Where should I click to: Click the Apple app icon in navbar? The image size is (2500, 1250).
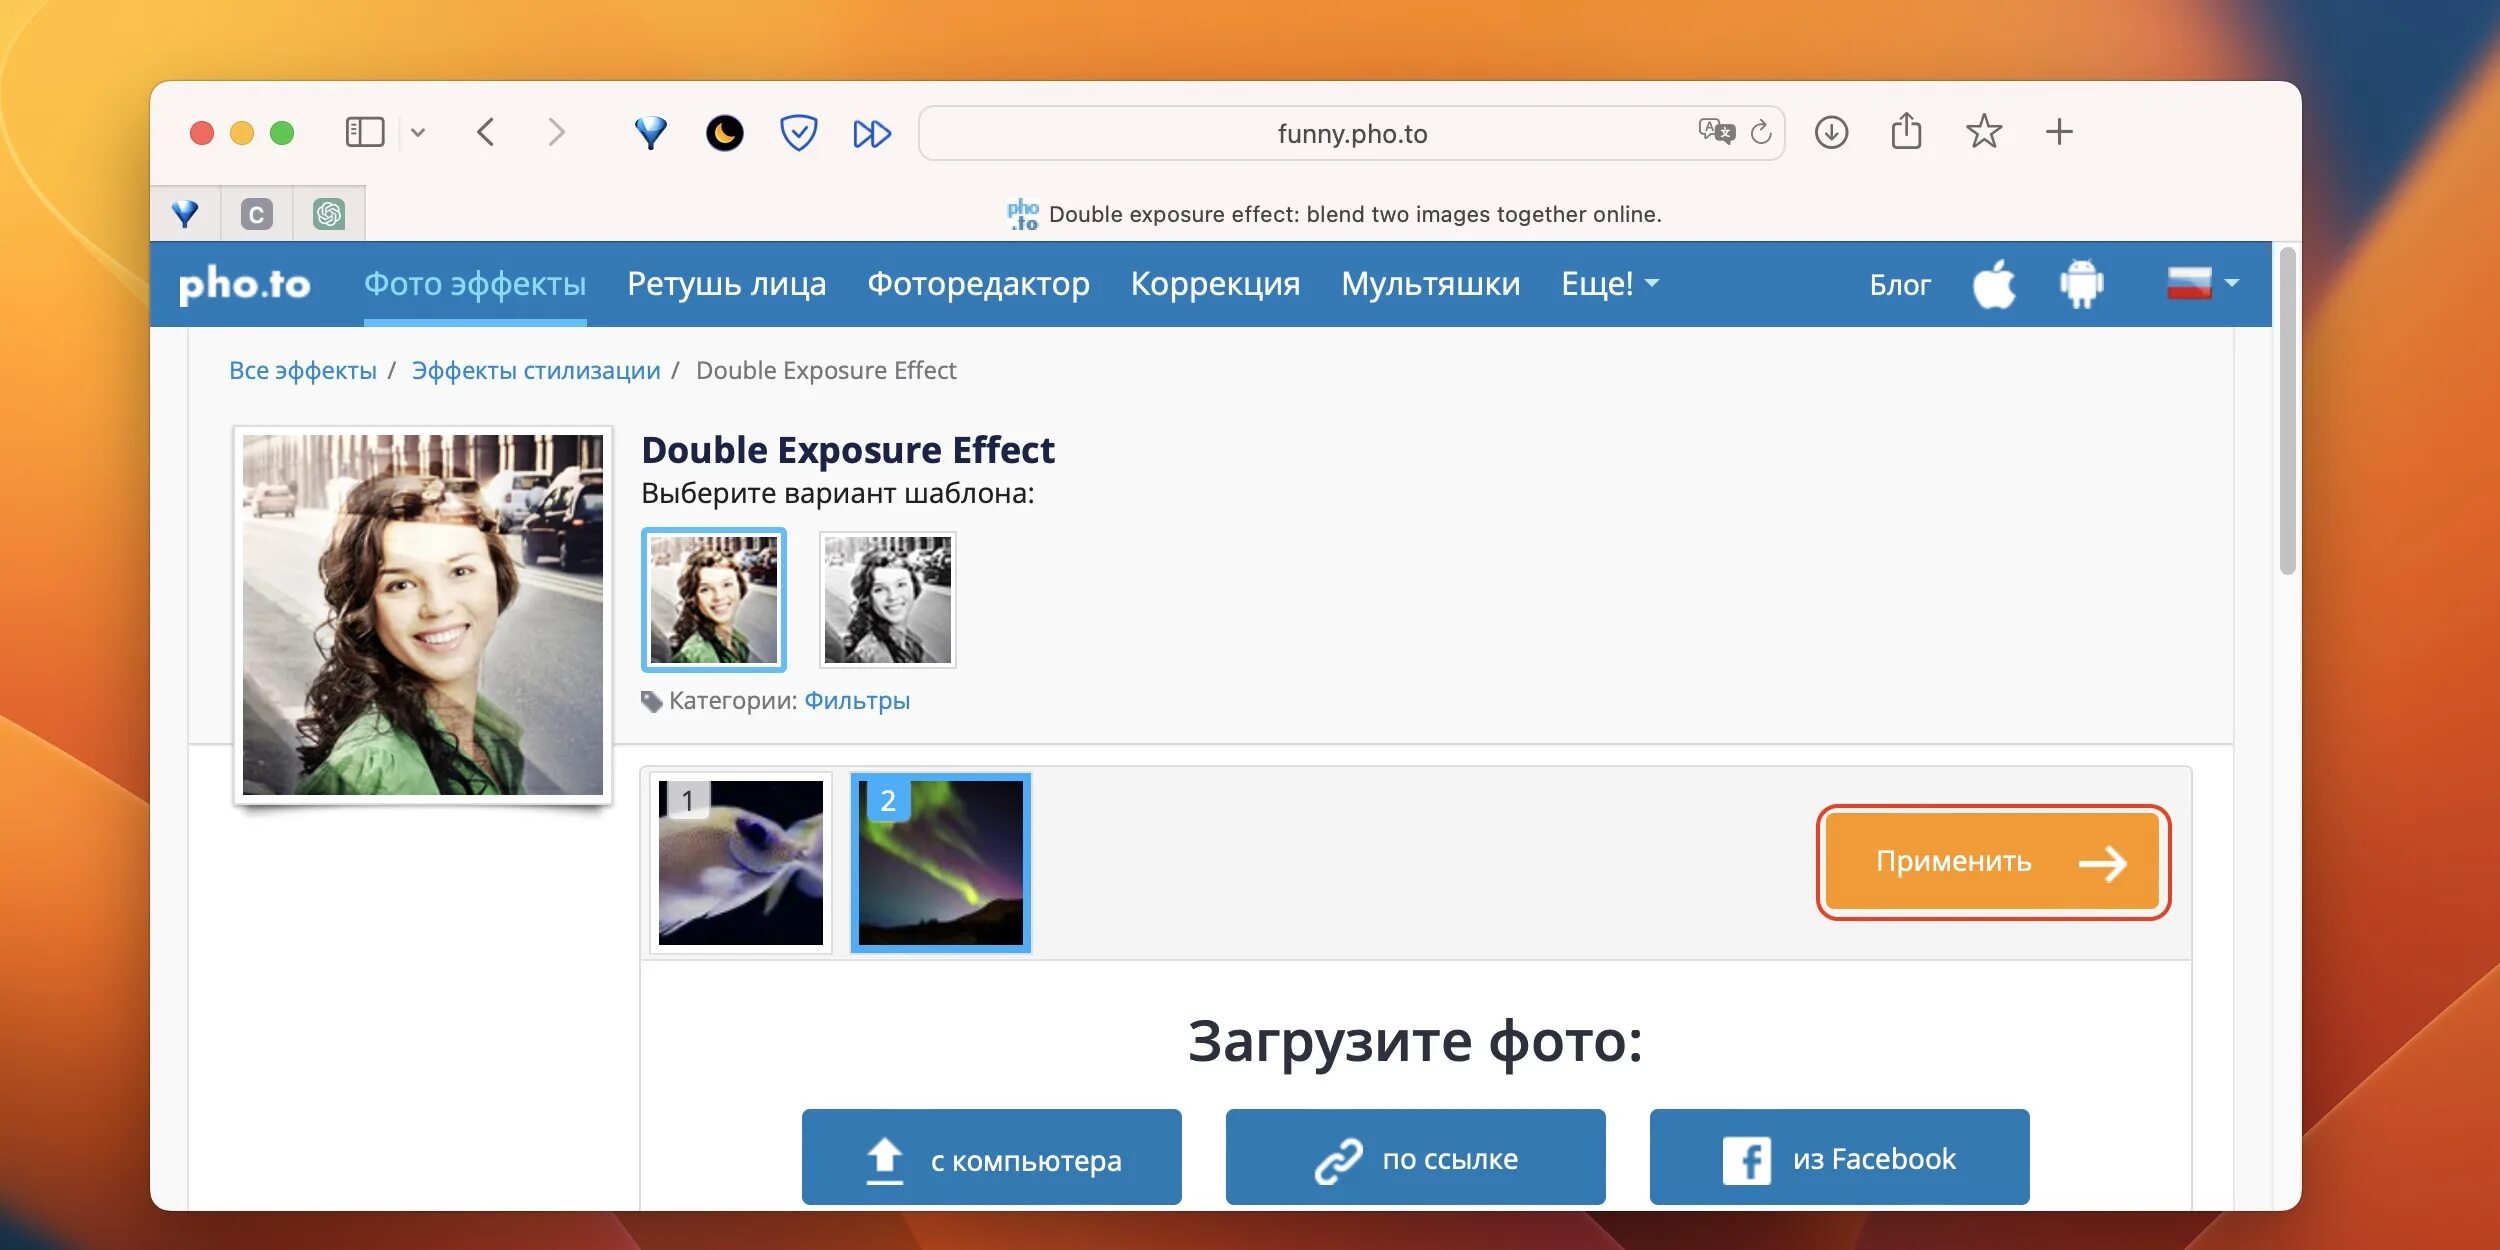[1994, 284]
